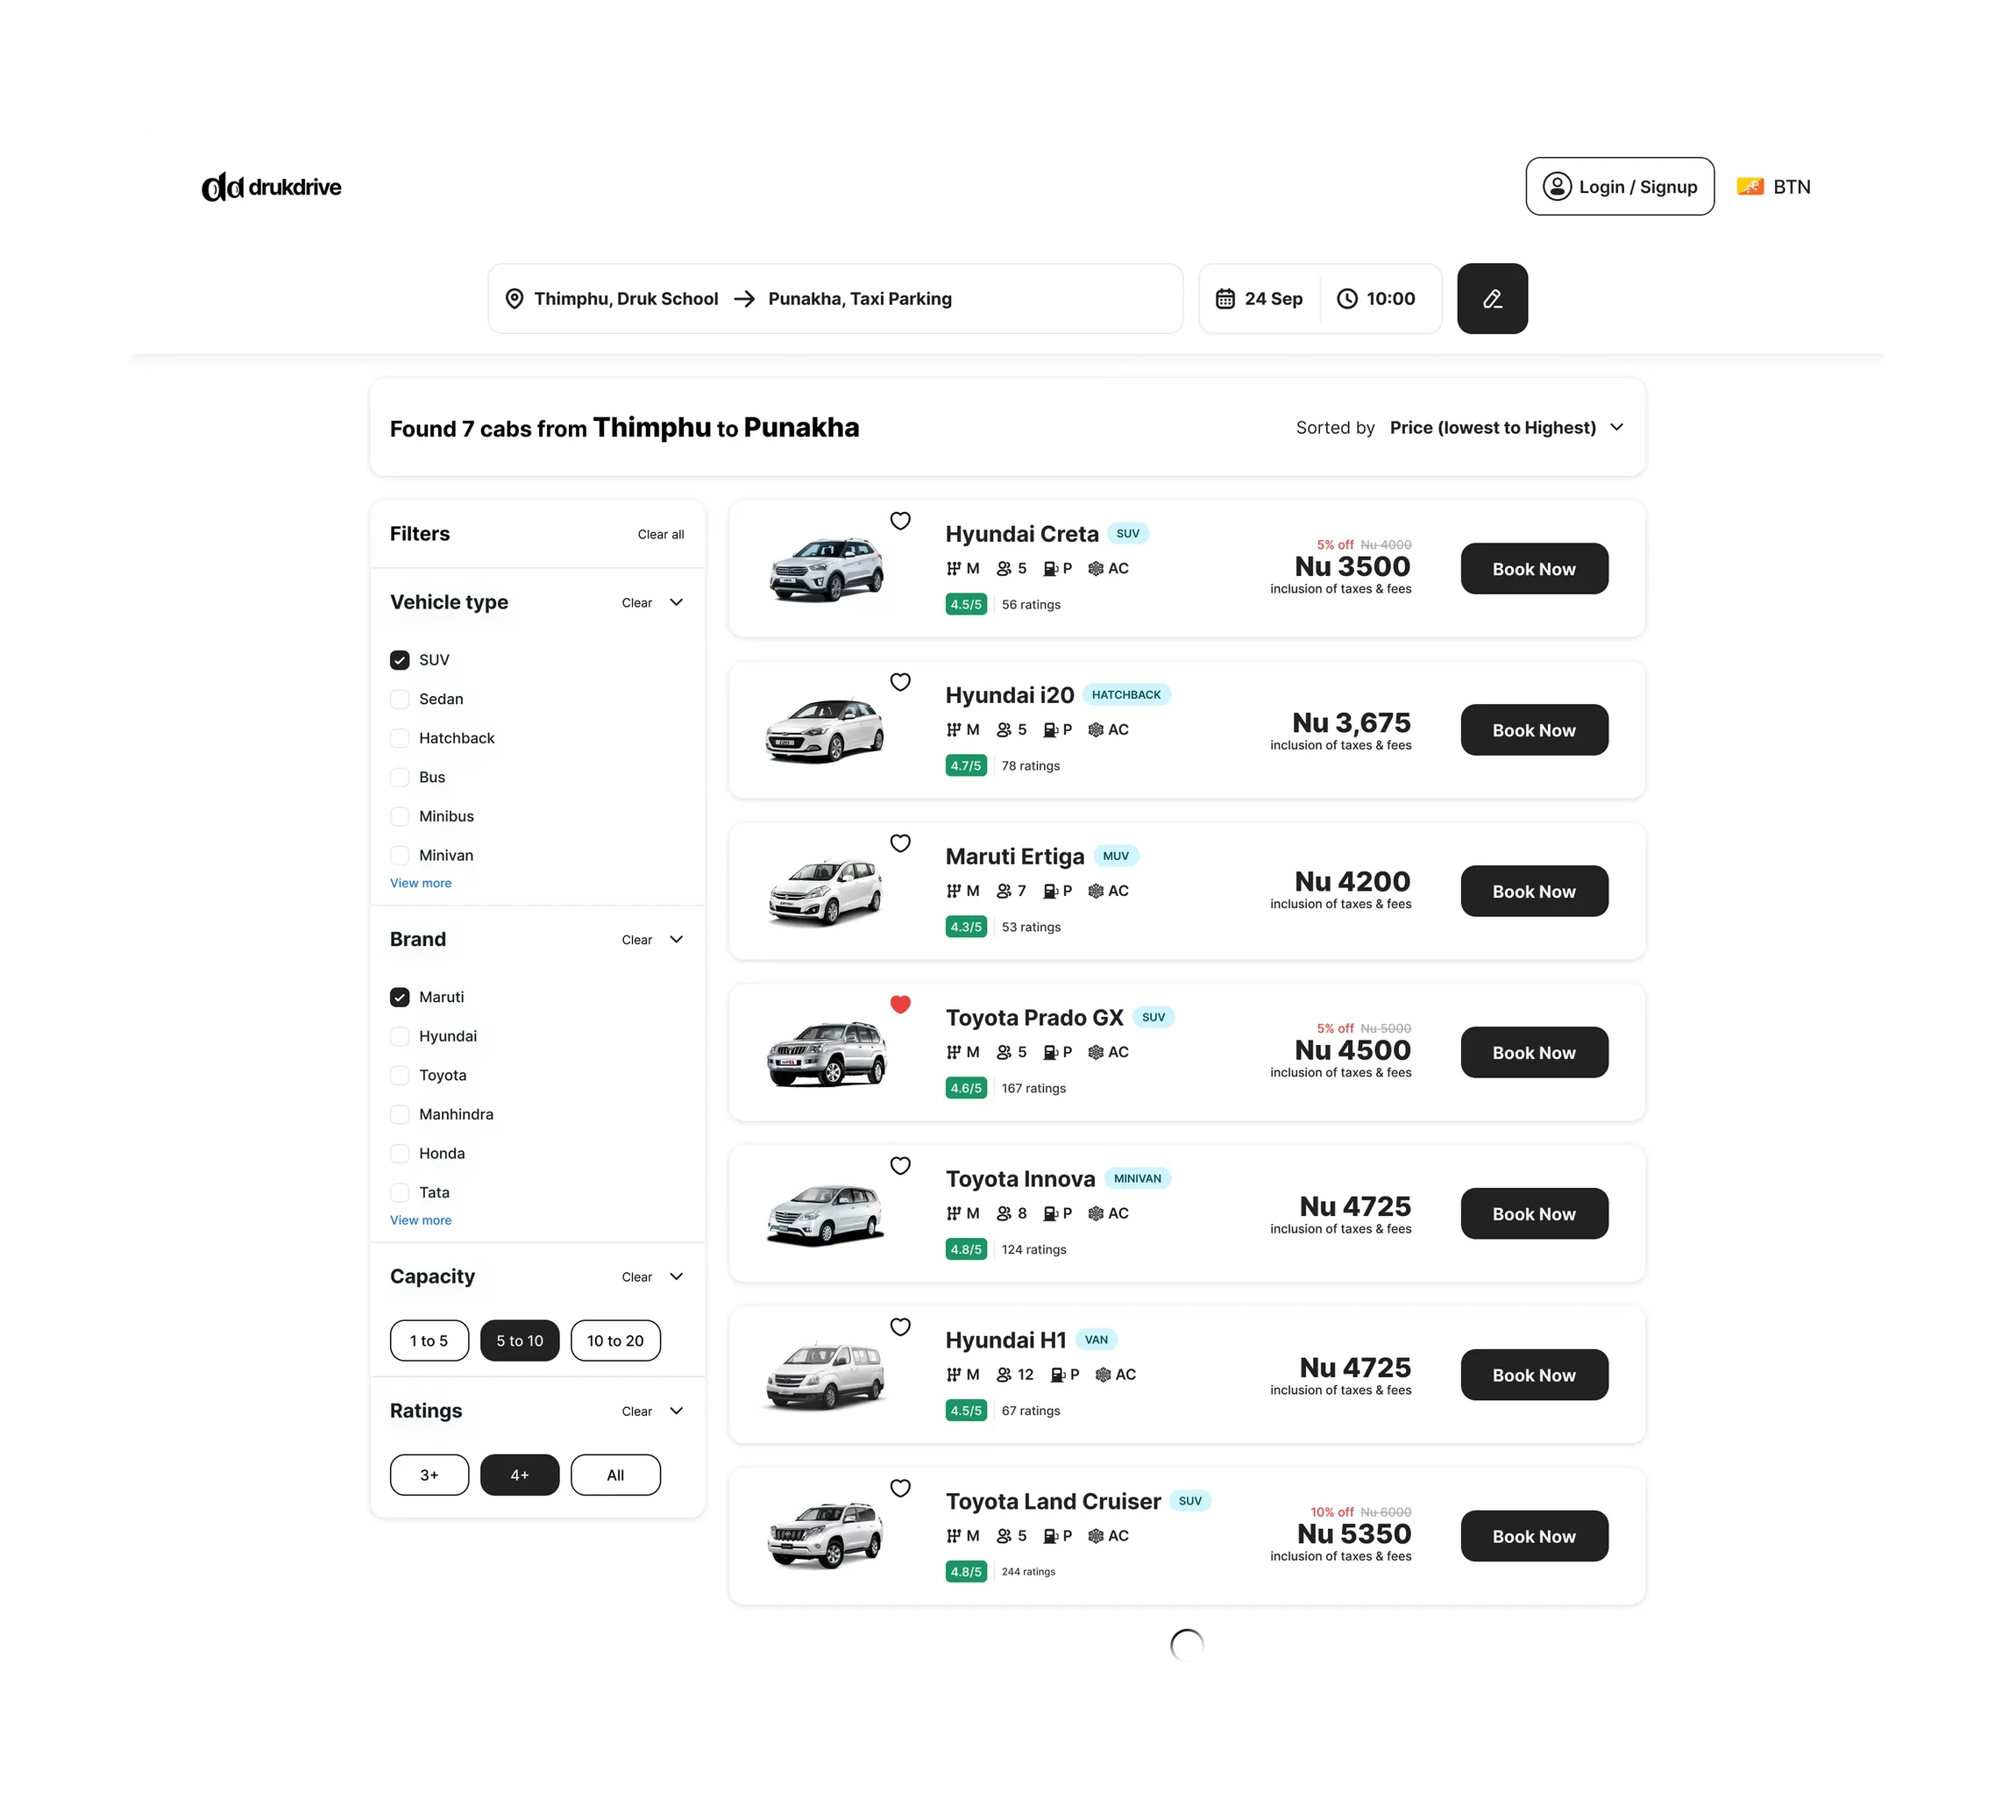Select capacity 10 to 20
The image size is (2016, 1820).
tap(615, 1341)
